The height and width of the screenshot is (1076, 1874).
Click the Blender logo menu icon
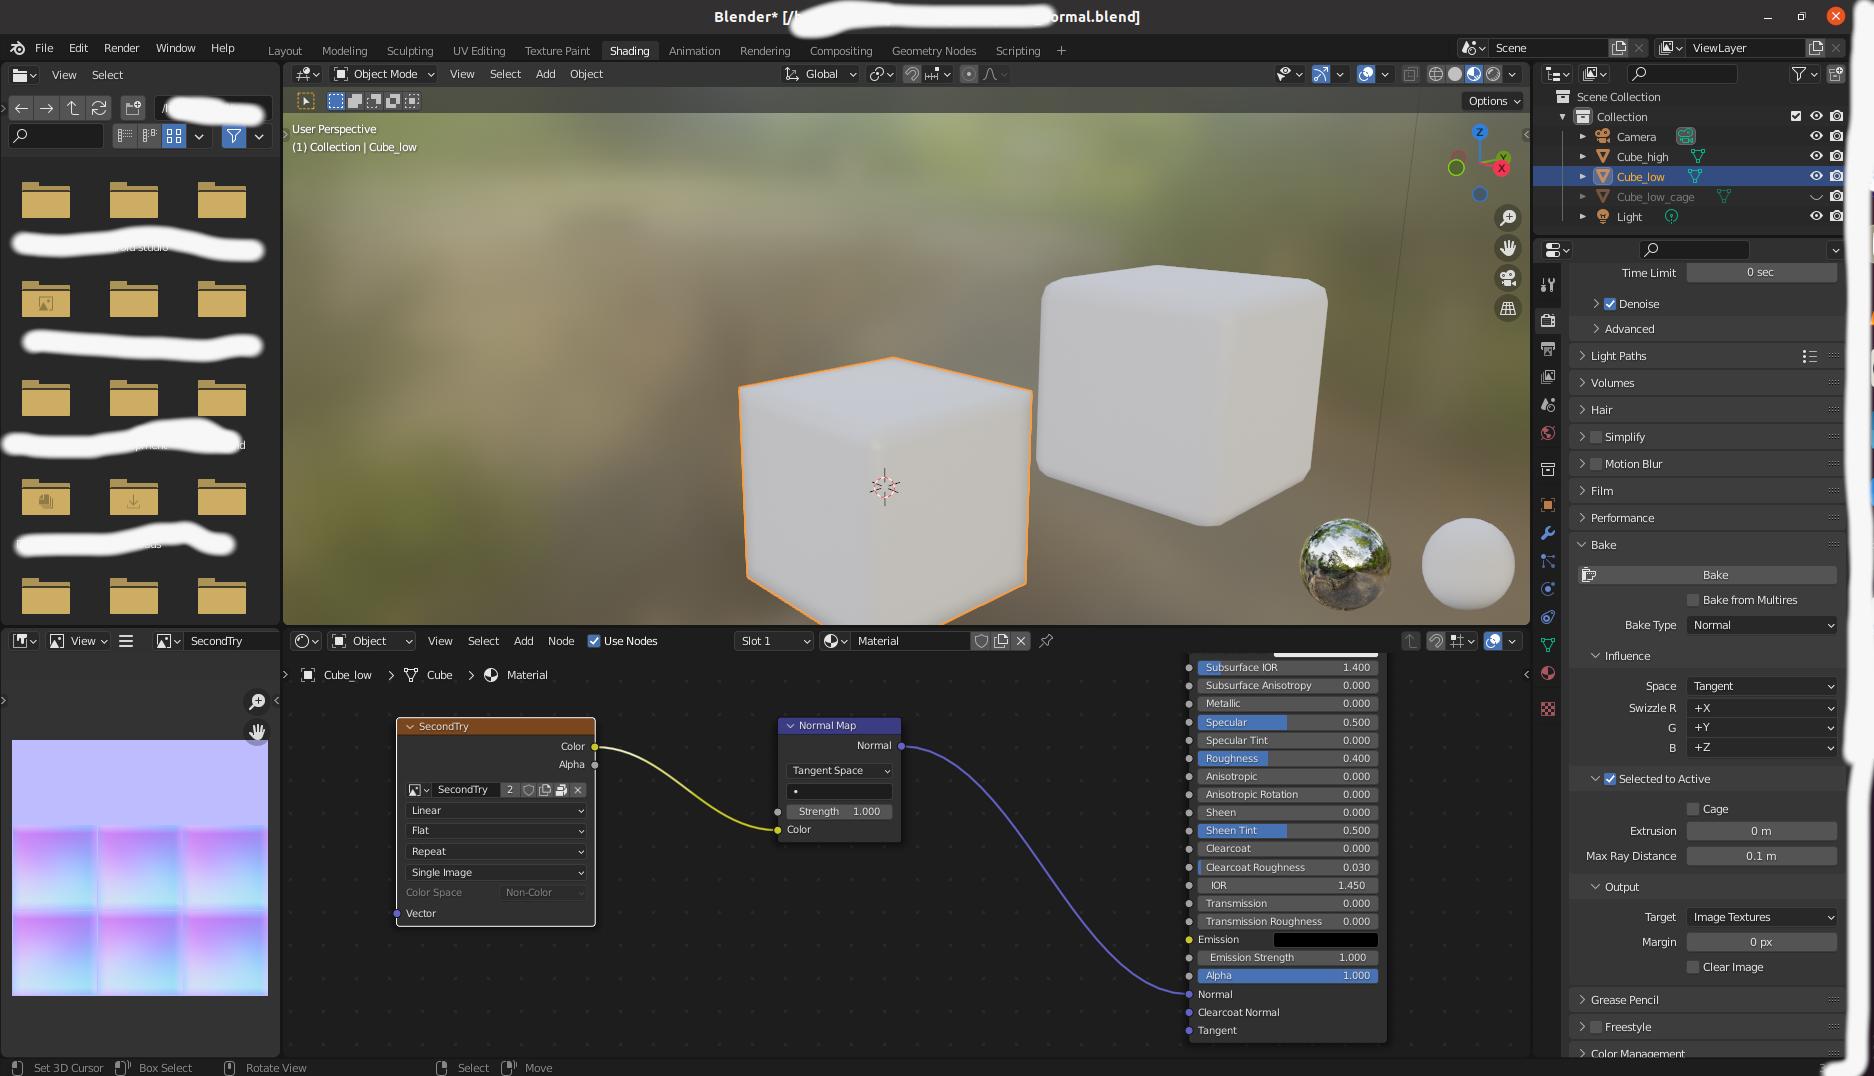point(18,48)
